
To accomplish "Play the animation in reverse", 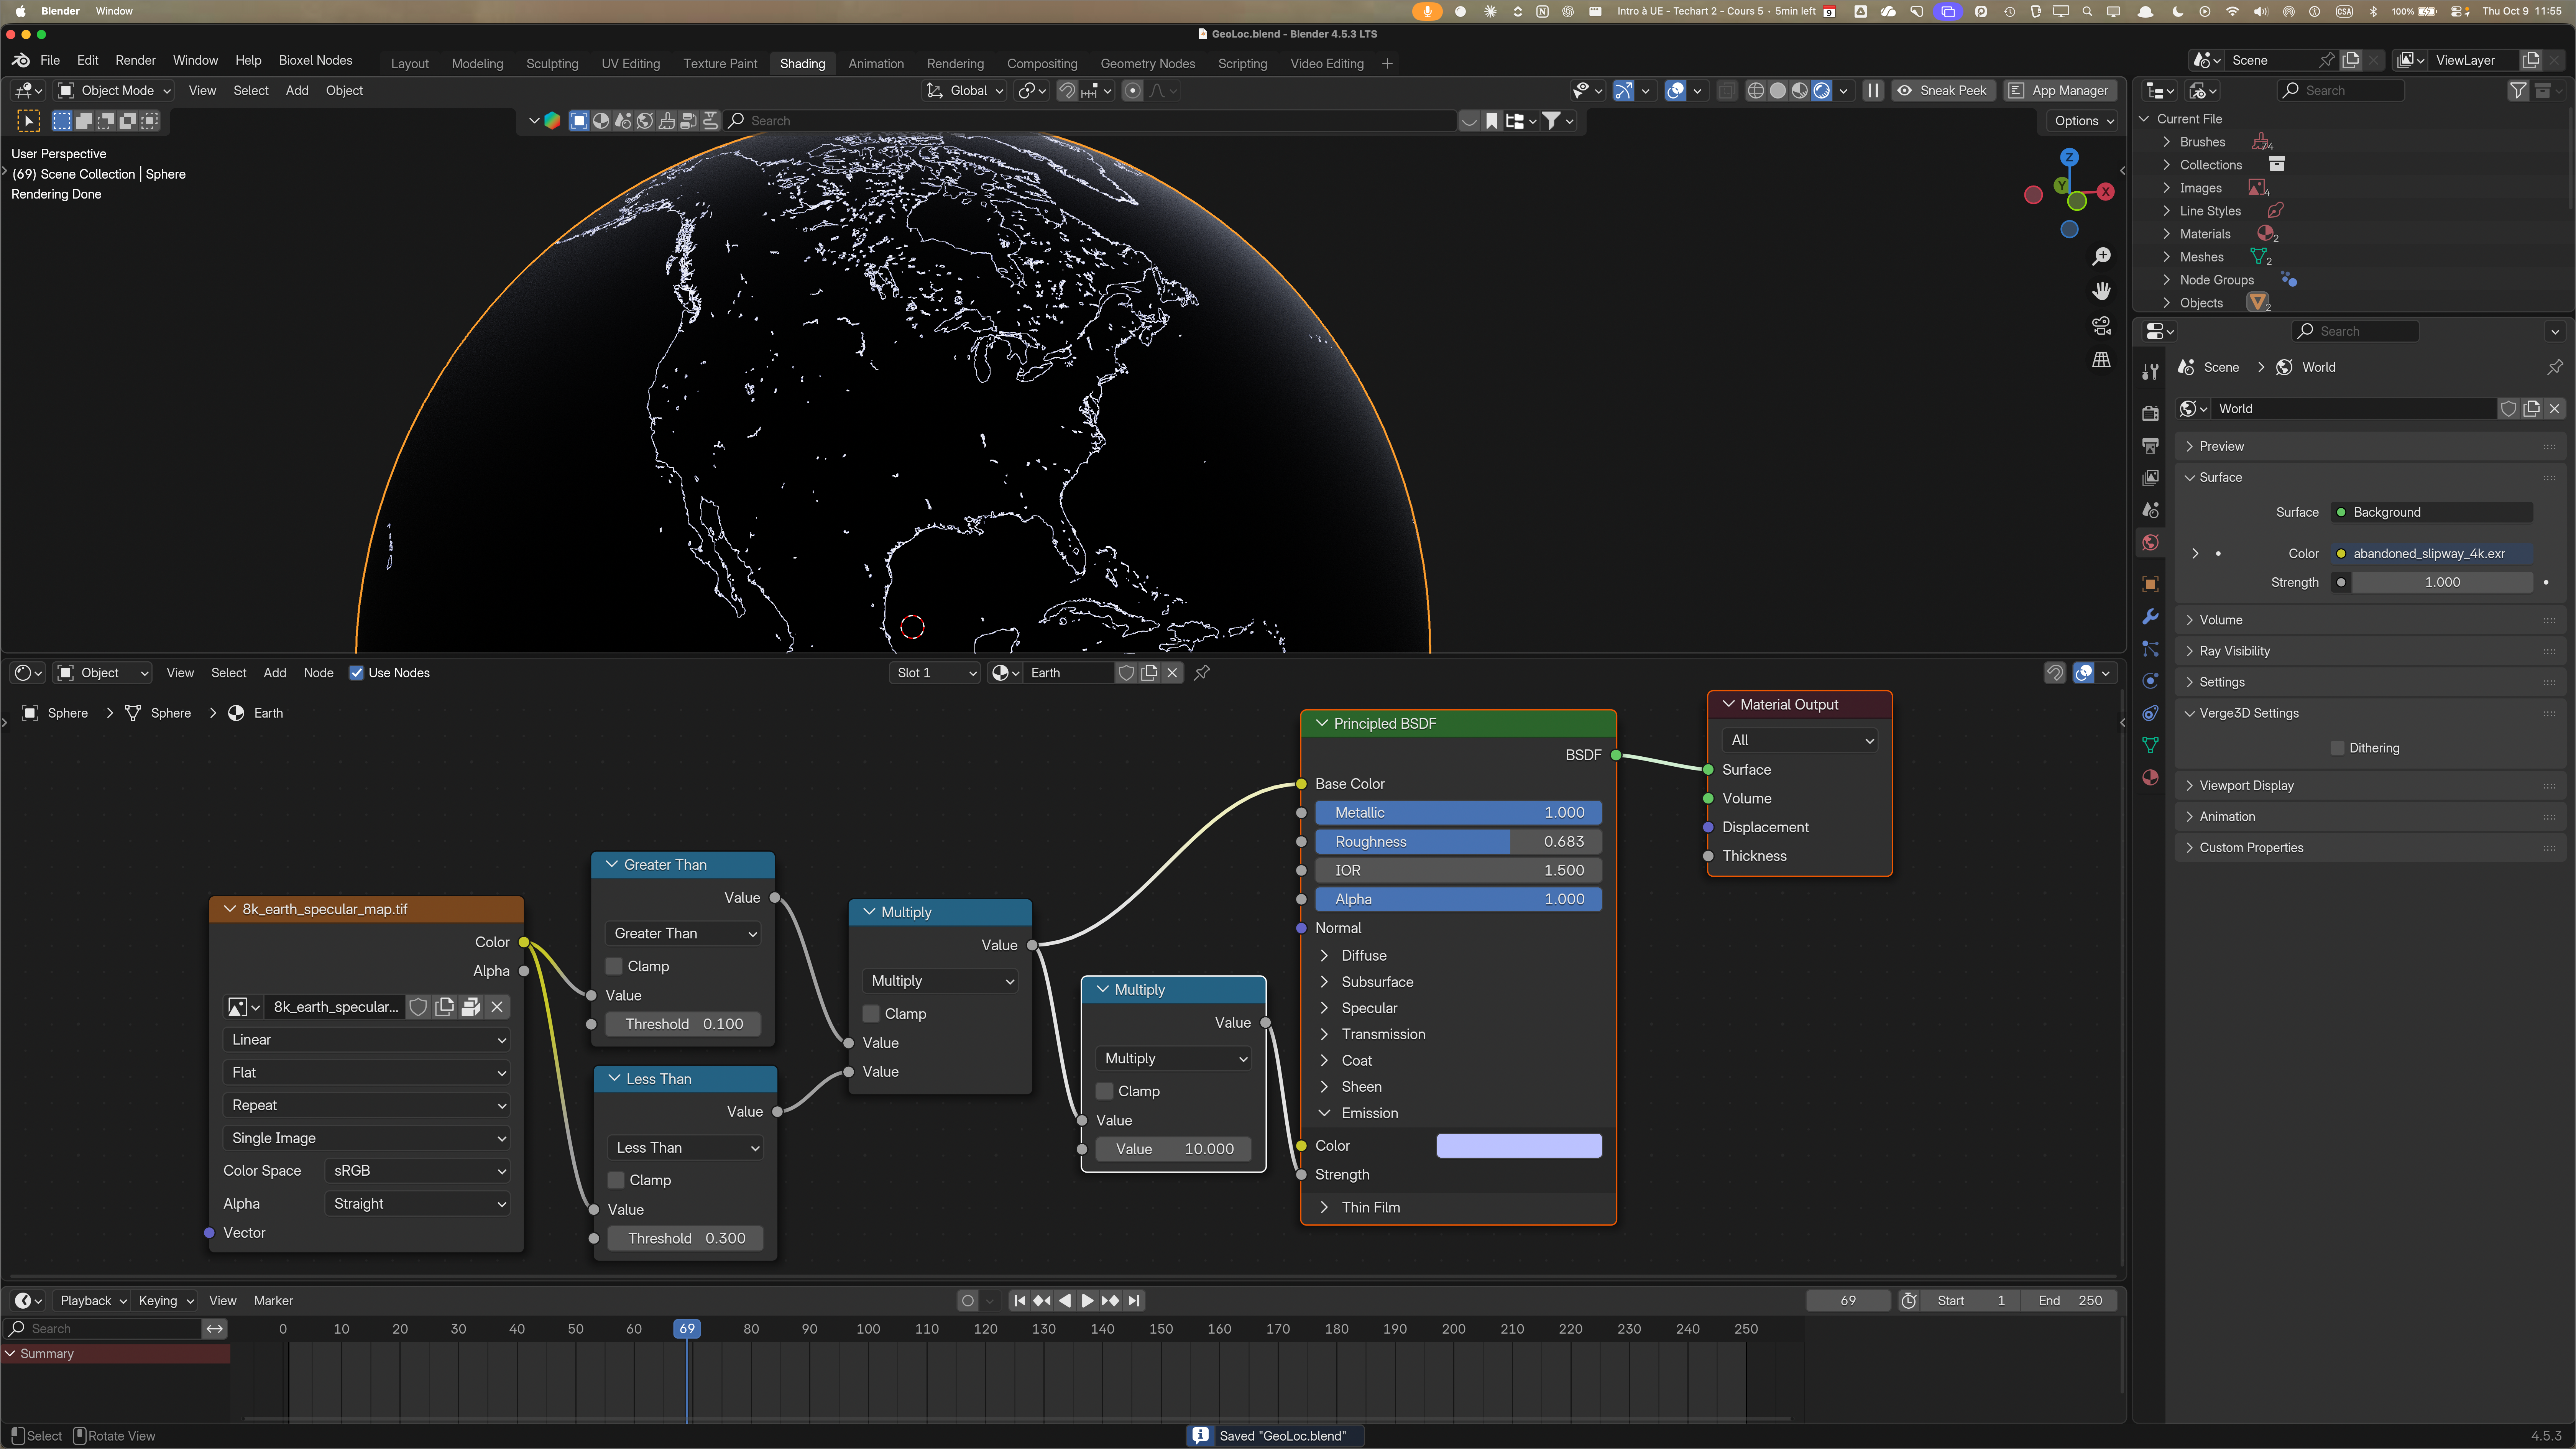I will [1064, 1301].
